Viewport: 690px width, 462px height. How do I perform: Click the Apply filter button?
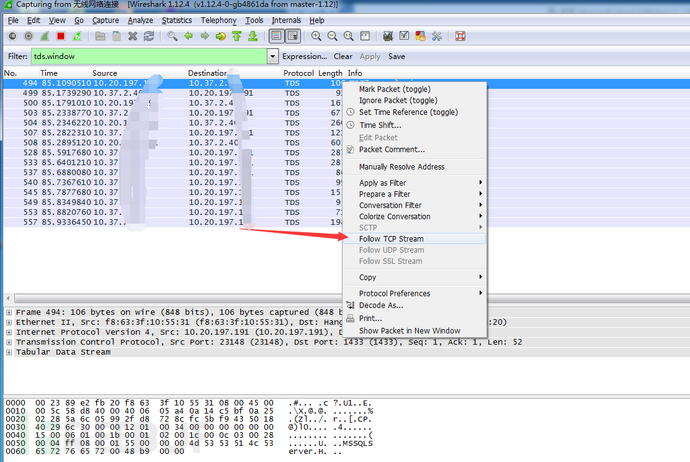[370, 56]
